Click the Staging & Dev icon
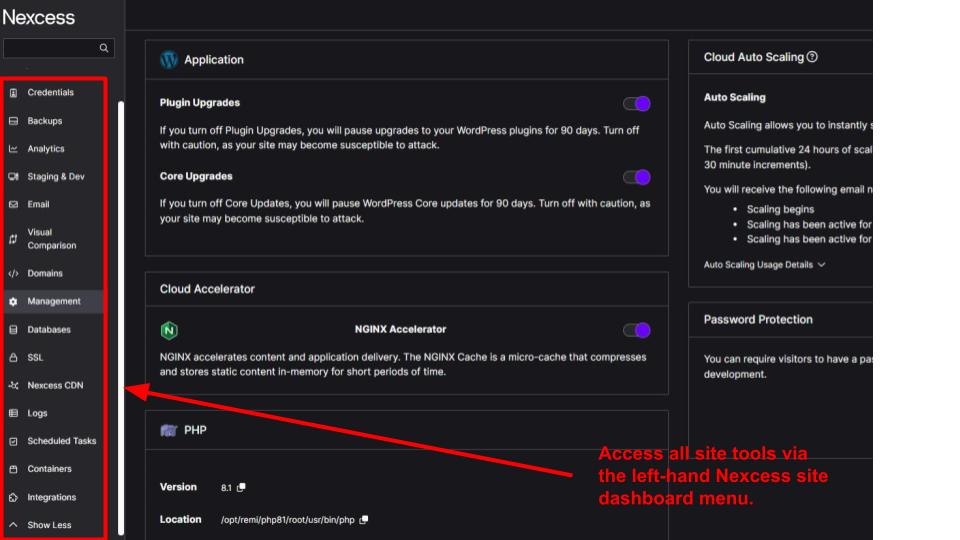This screenshot has height=540, width=960. [x=13, y=176]
